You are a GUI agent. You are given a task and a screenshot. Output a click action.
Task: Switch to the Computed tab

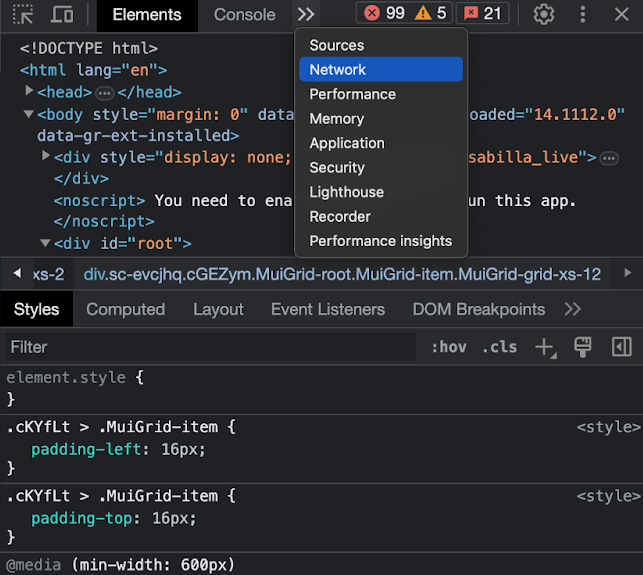pos(125,309)
